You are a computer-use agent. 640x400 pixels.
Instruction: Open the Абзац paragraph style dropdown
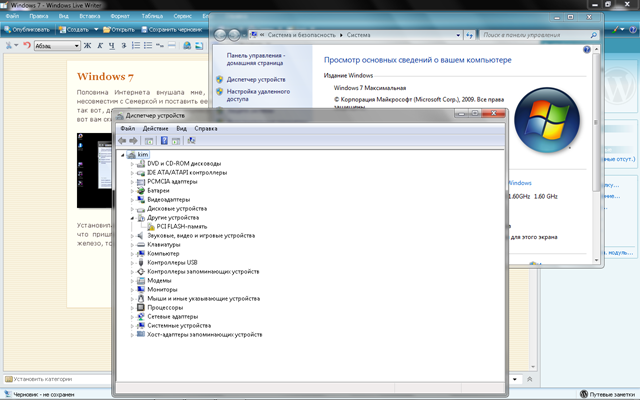click(76, 46)
